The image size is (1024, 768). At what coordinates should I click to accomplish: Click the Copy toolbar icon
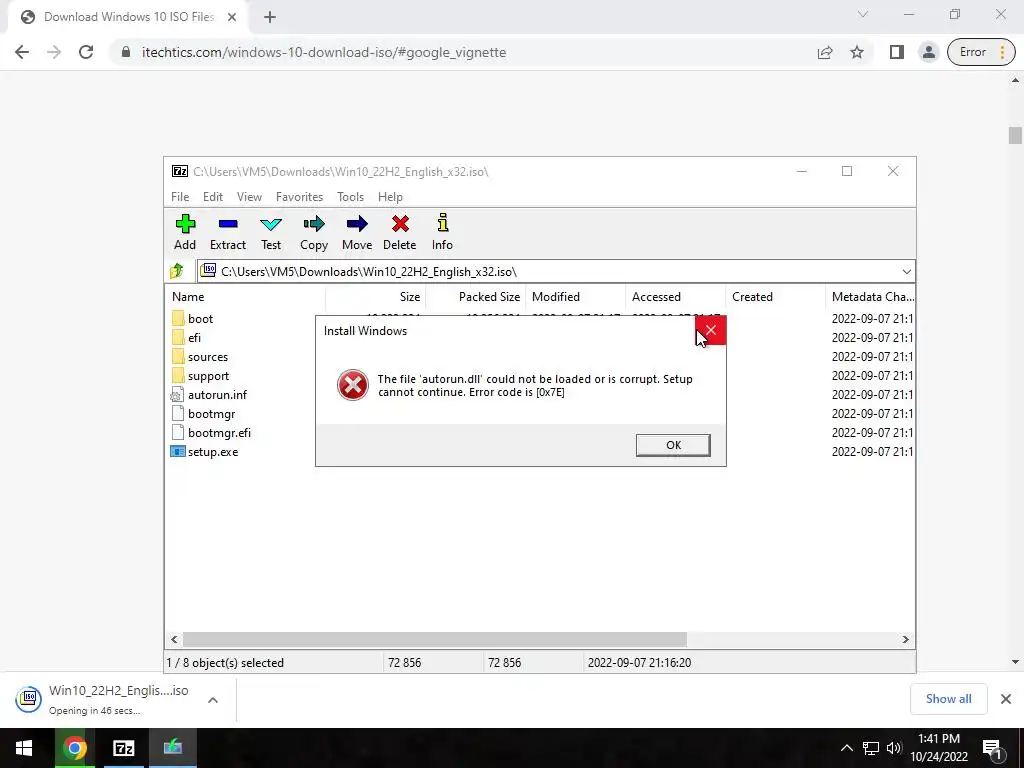(x=313, y=232)
